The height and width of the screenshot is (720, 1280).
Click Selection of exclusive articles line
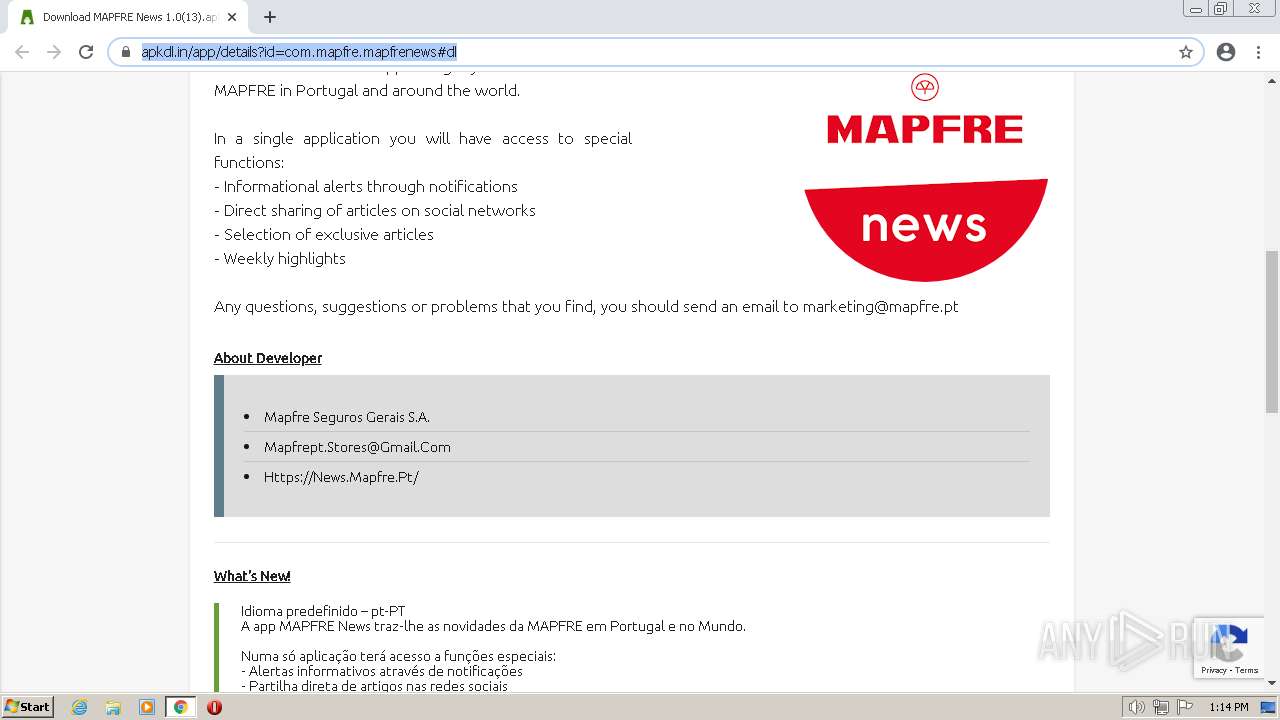tap(324, 234)
